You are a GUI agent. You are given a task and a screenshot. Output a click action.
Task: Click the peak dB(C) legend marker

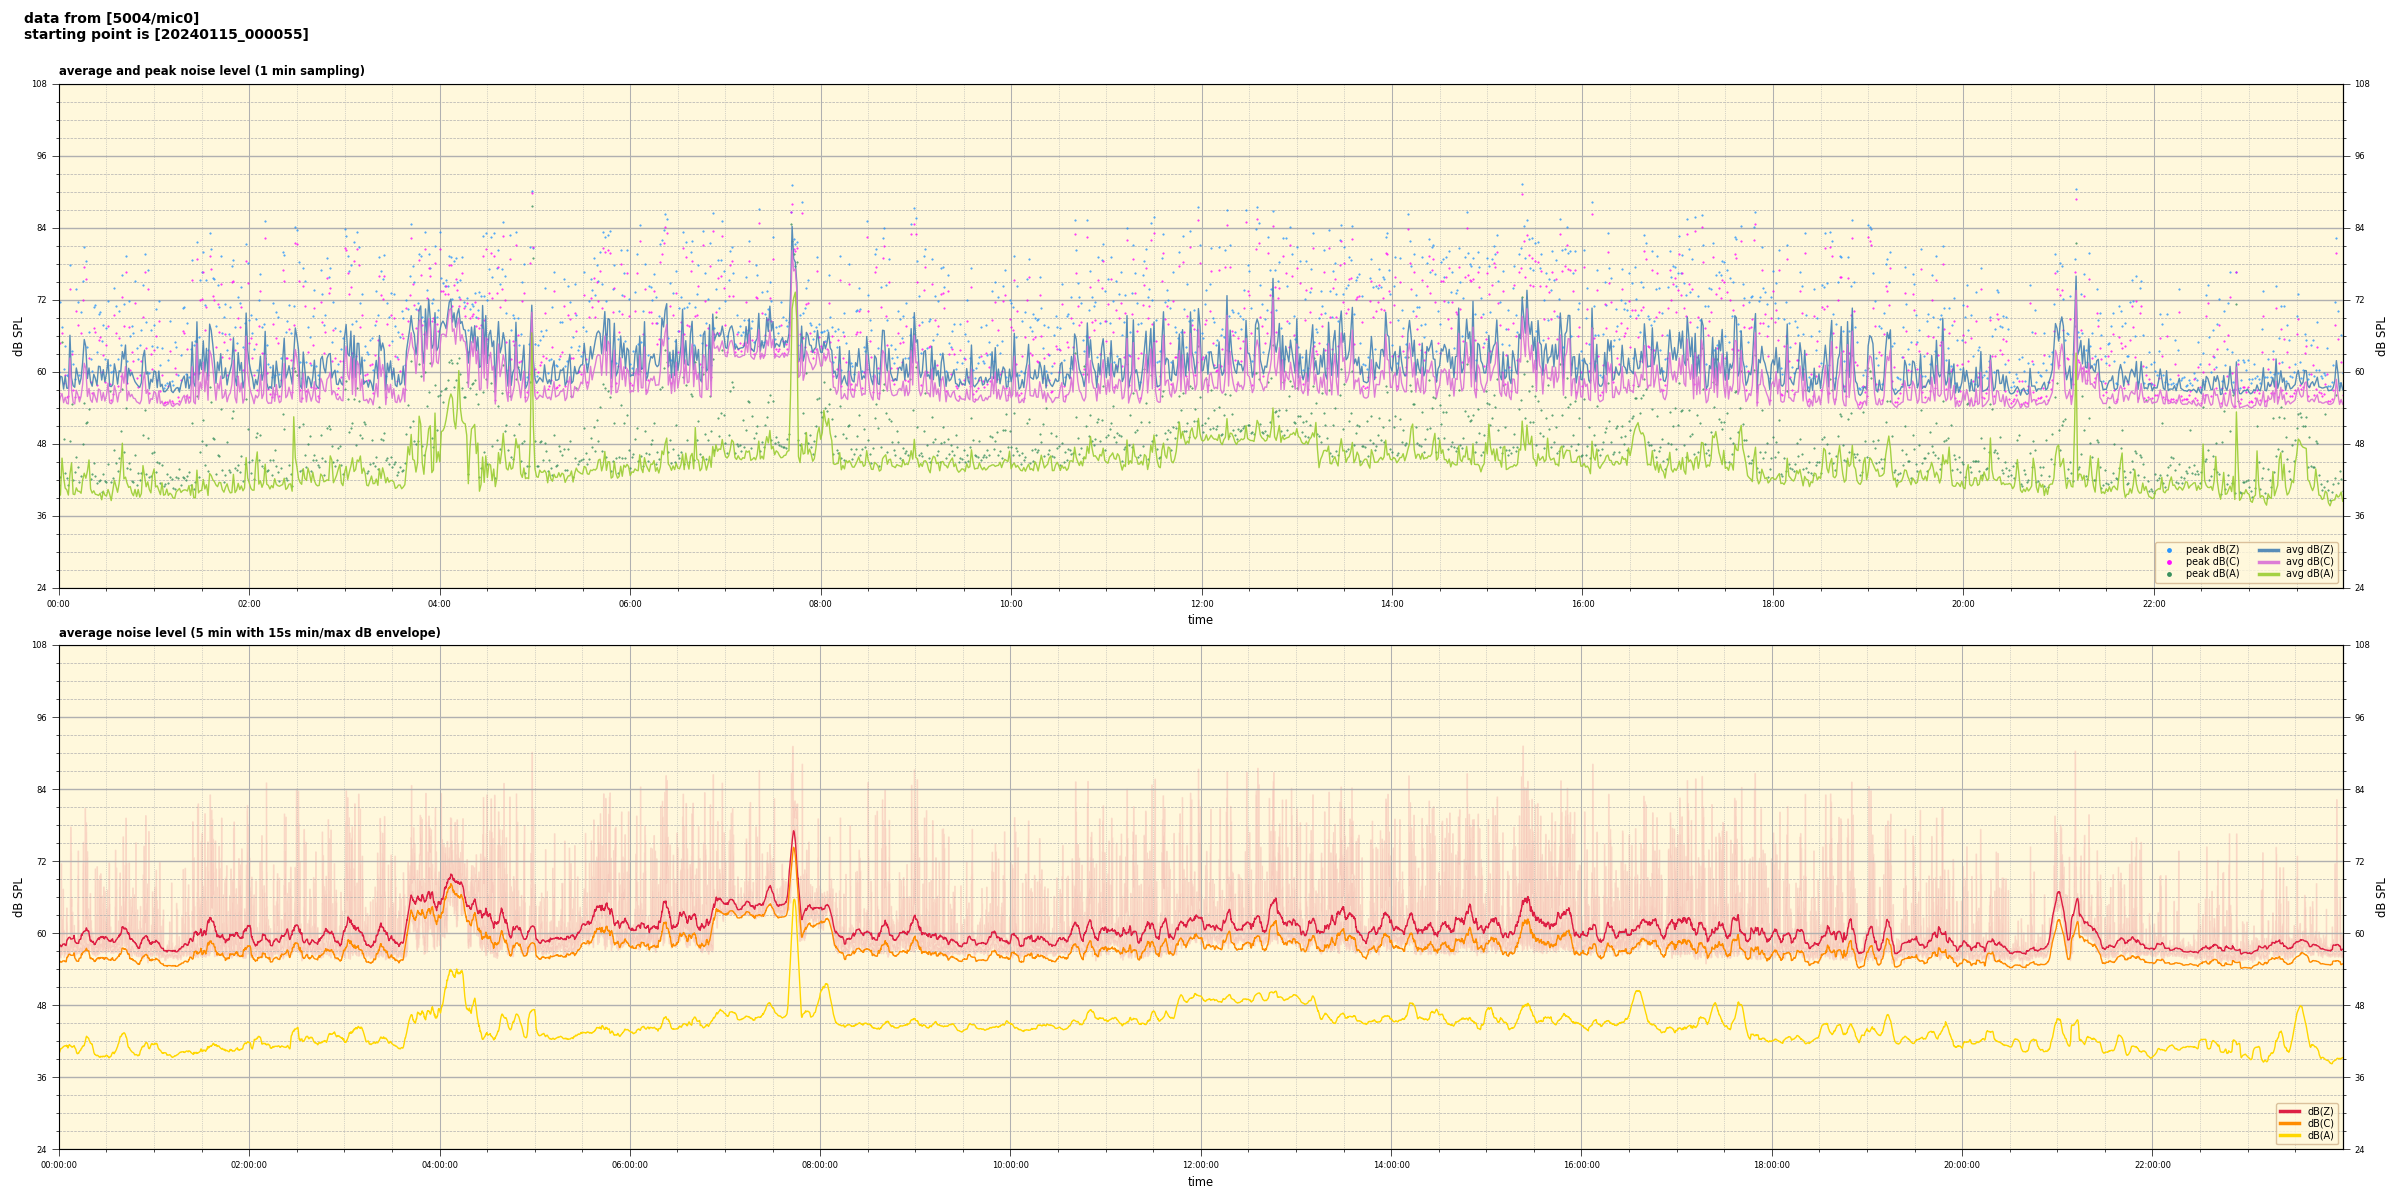click(x=2169, y=562)
